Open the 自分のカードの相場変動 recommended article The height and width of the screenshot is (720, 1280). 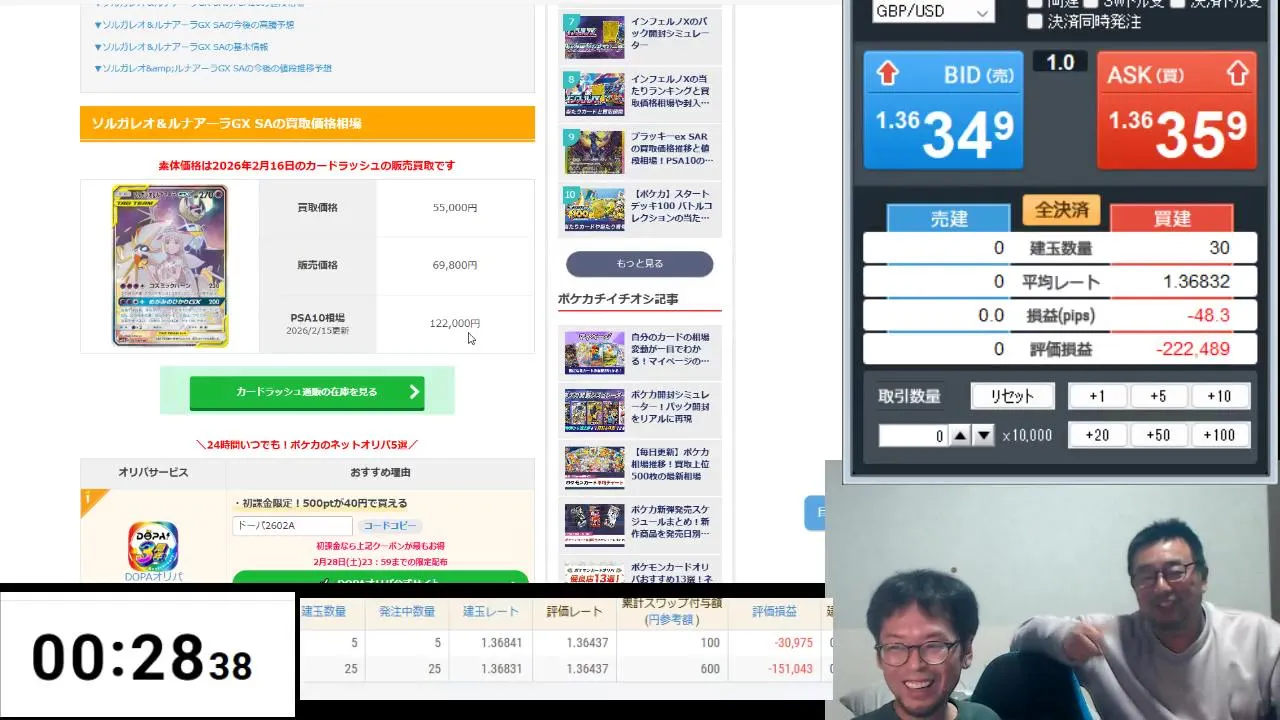[640, 351]
